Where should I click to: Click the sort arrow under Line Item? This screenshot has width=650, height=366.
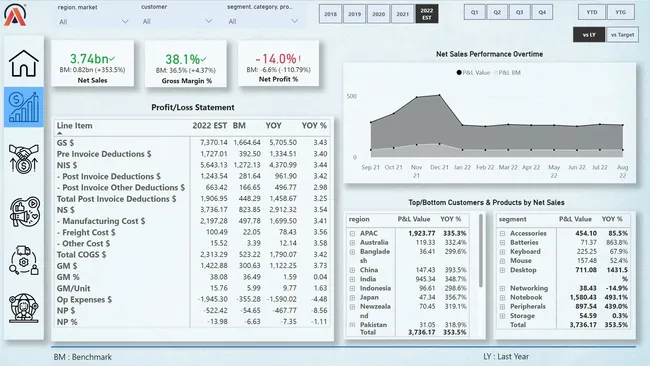pos(60,133)
